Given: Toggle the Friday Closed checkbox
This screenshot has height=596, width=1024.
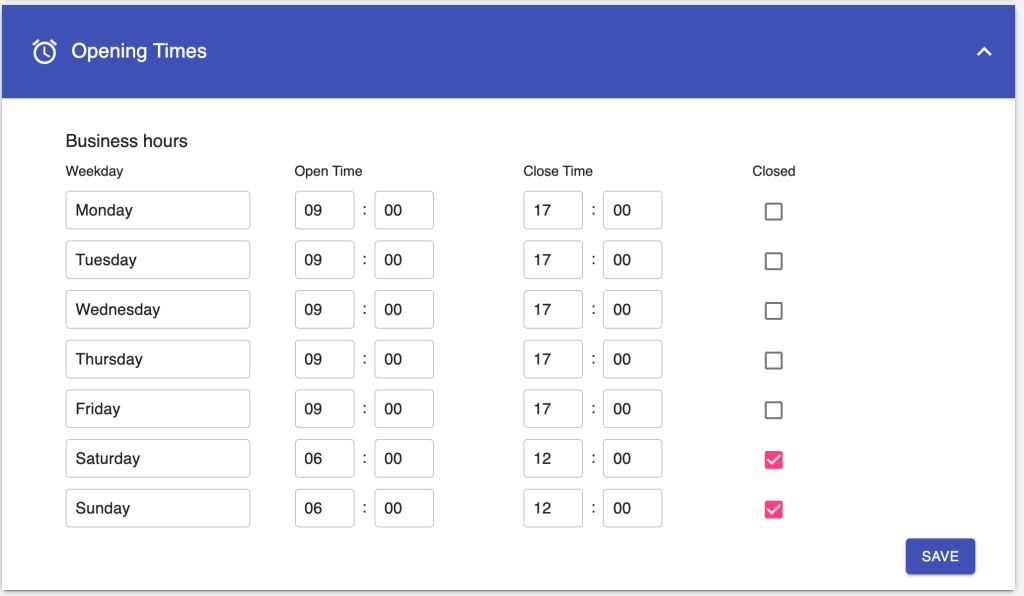Looking at the screenshot, I should coord(773,410).
